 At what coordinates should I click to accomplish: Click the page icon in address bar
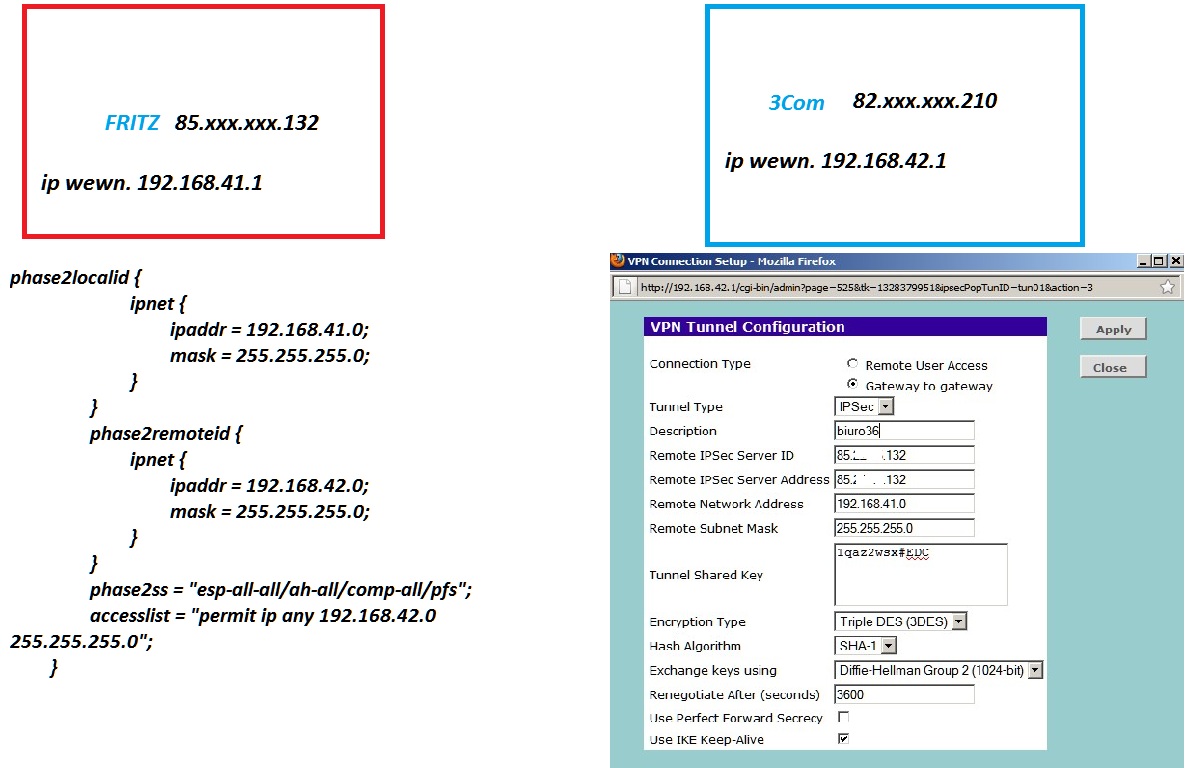pyautogui.click(x=625, y=287)
